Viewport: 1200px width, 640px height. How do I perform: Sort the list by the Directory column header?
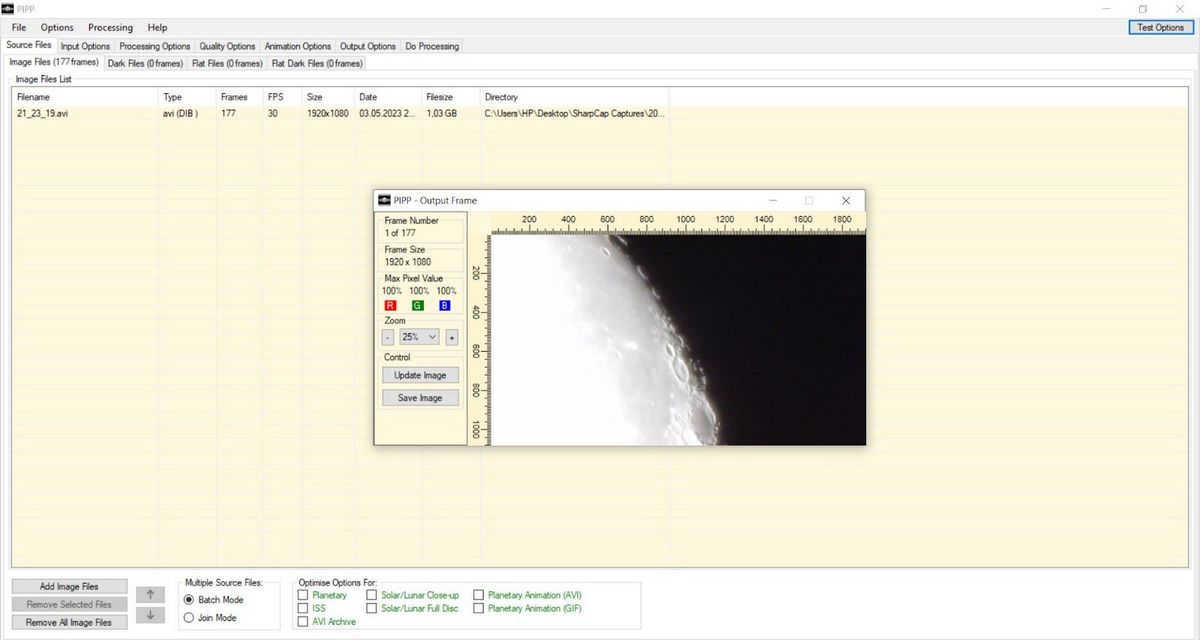(574, 97)
